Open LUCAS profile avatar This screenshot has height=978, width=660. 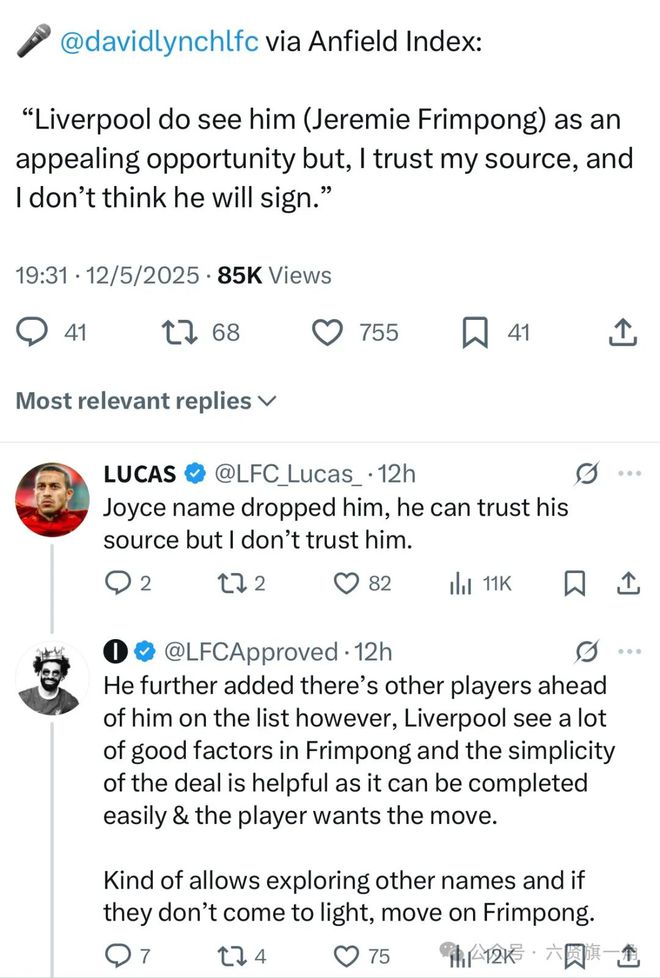click(x=53, y=499)
